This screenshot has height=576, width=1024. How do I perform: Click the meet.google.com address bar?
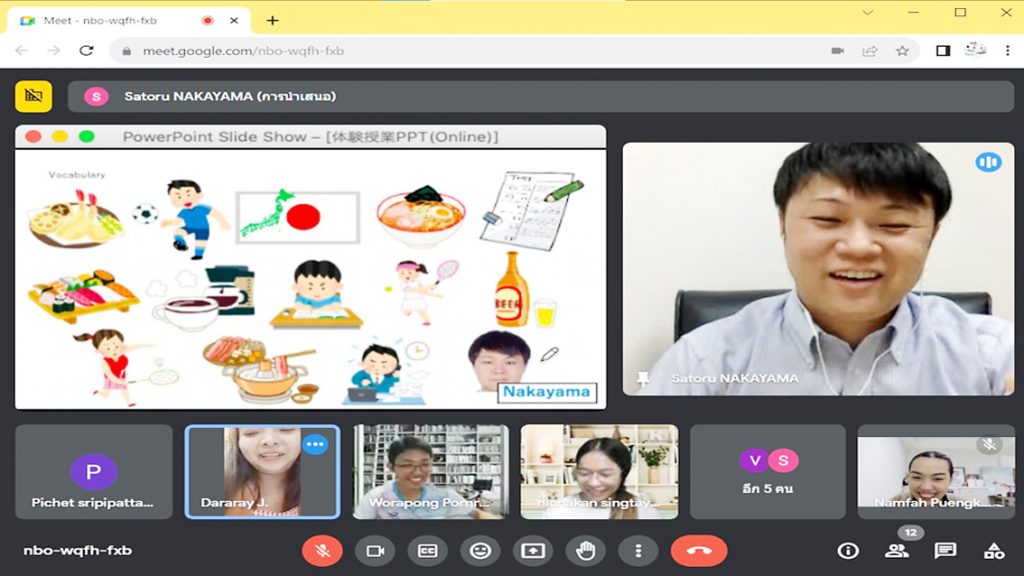(x=450, y=51)
